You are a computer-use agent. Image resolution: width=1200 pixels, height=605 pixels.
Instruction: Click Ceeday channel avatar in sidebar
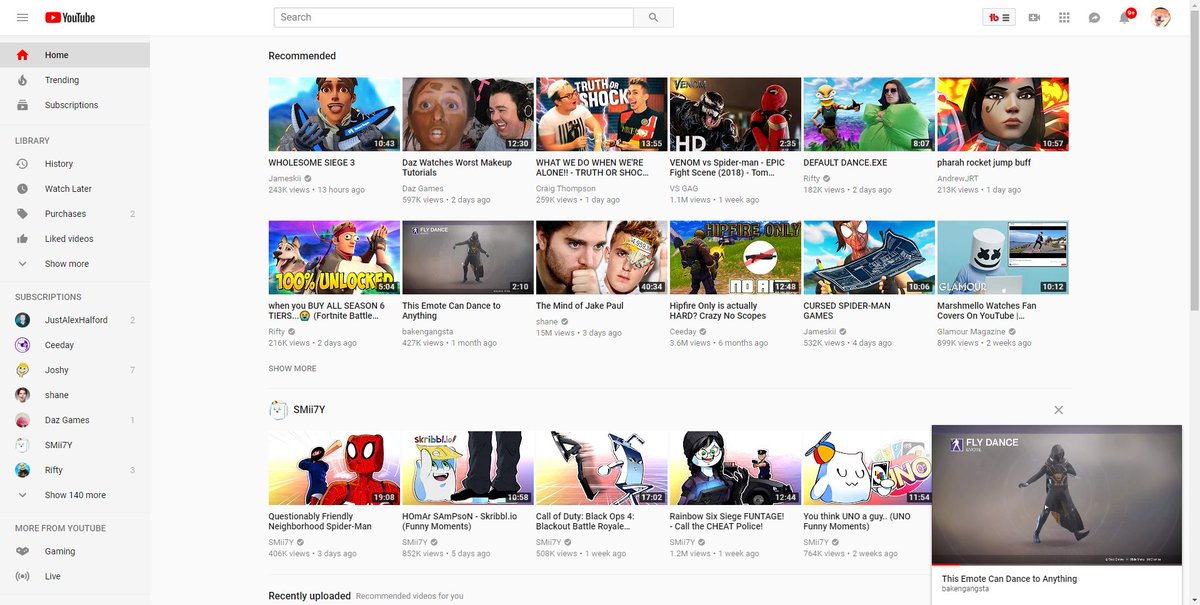click(22, 345)
